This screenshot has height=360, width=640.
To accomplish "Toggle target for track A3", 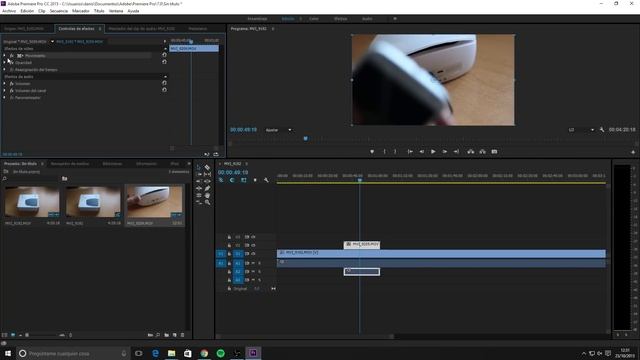I will click(238, 280).
